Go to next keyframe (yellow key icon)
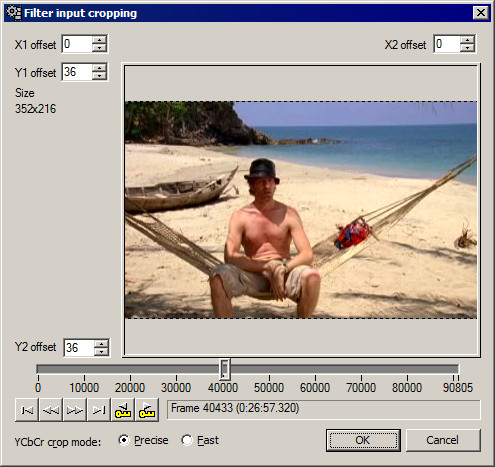 pos(147,410)
